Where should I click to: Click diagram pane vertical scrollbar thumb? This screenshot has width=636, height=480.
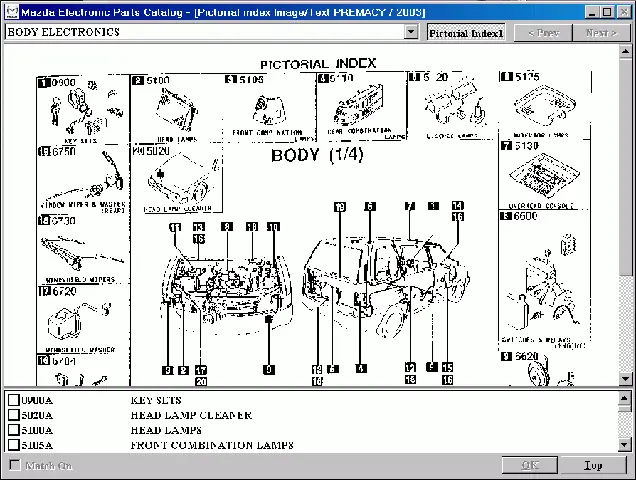pyautogui.click(x=625, y=166)
